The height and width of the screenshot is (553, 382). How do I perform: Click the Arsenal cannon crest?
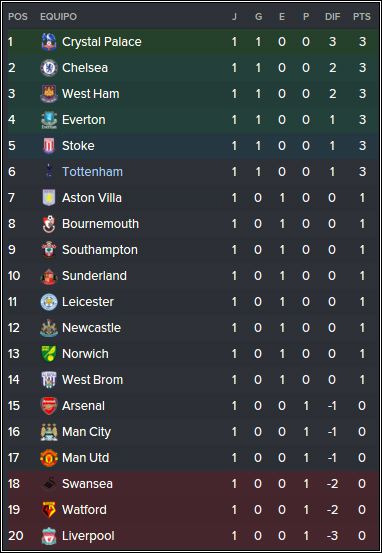pos(49,406)
